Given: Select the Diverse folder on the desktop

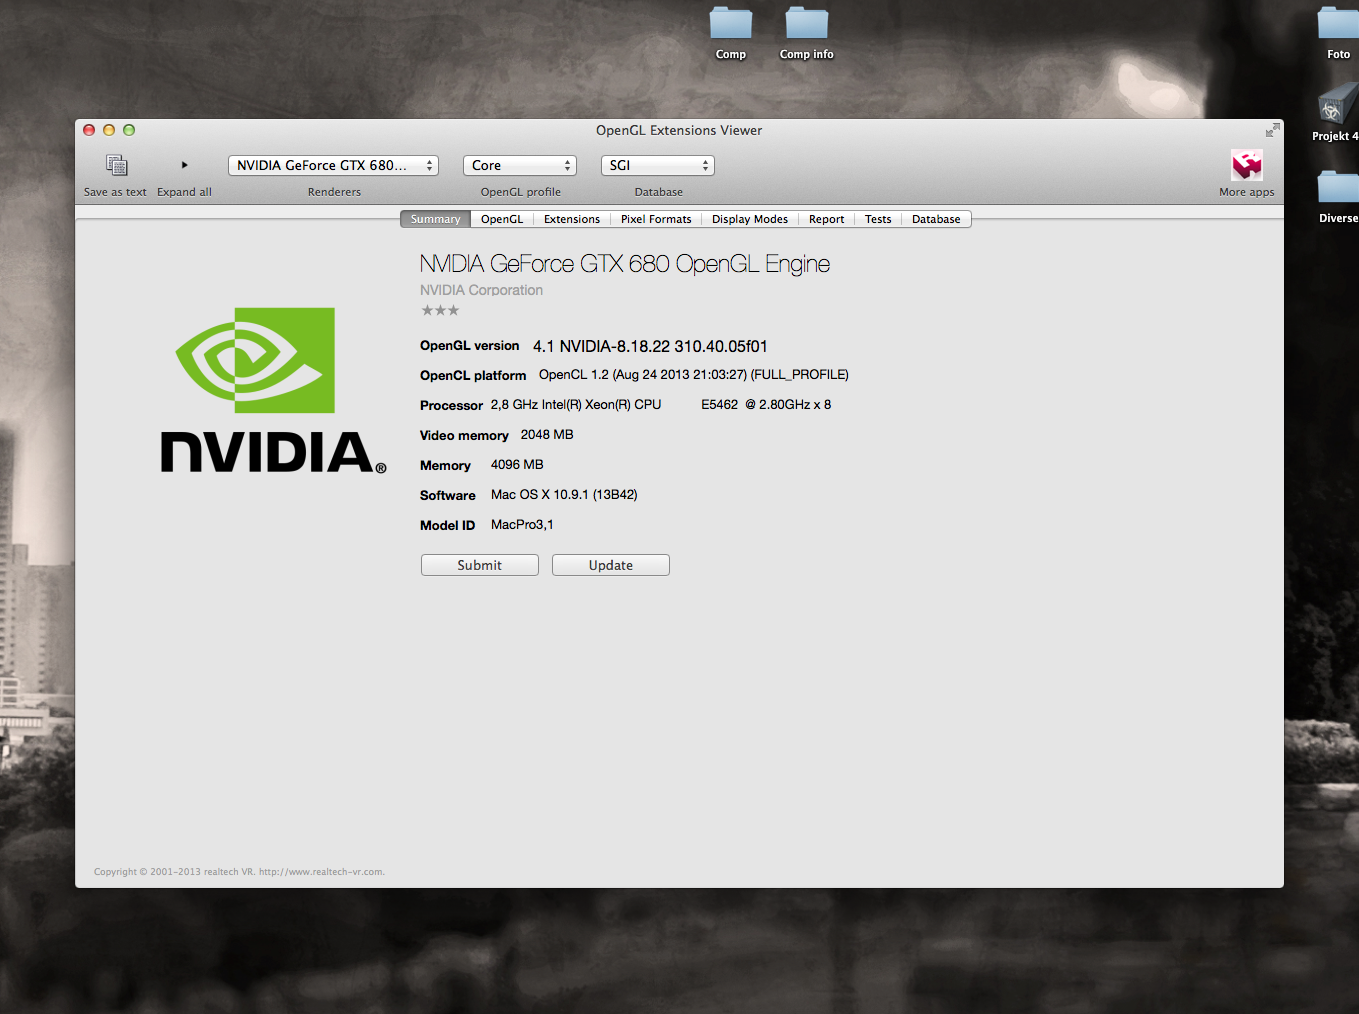Looking at the screenshot, I should (x=1338, y=197).
